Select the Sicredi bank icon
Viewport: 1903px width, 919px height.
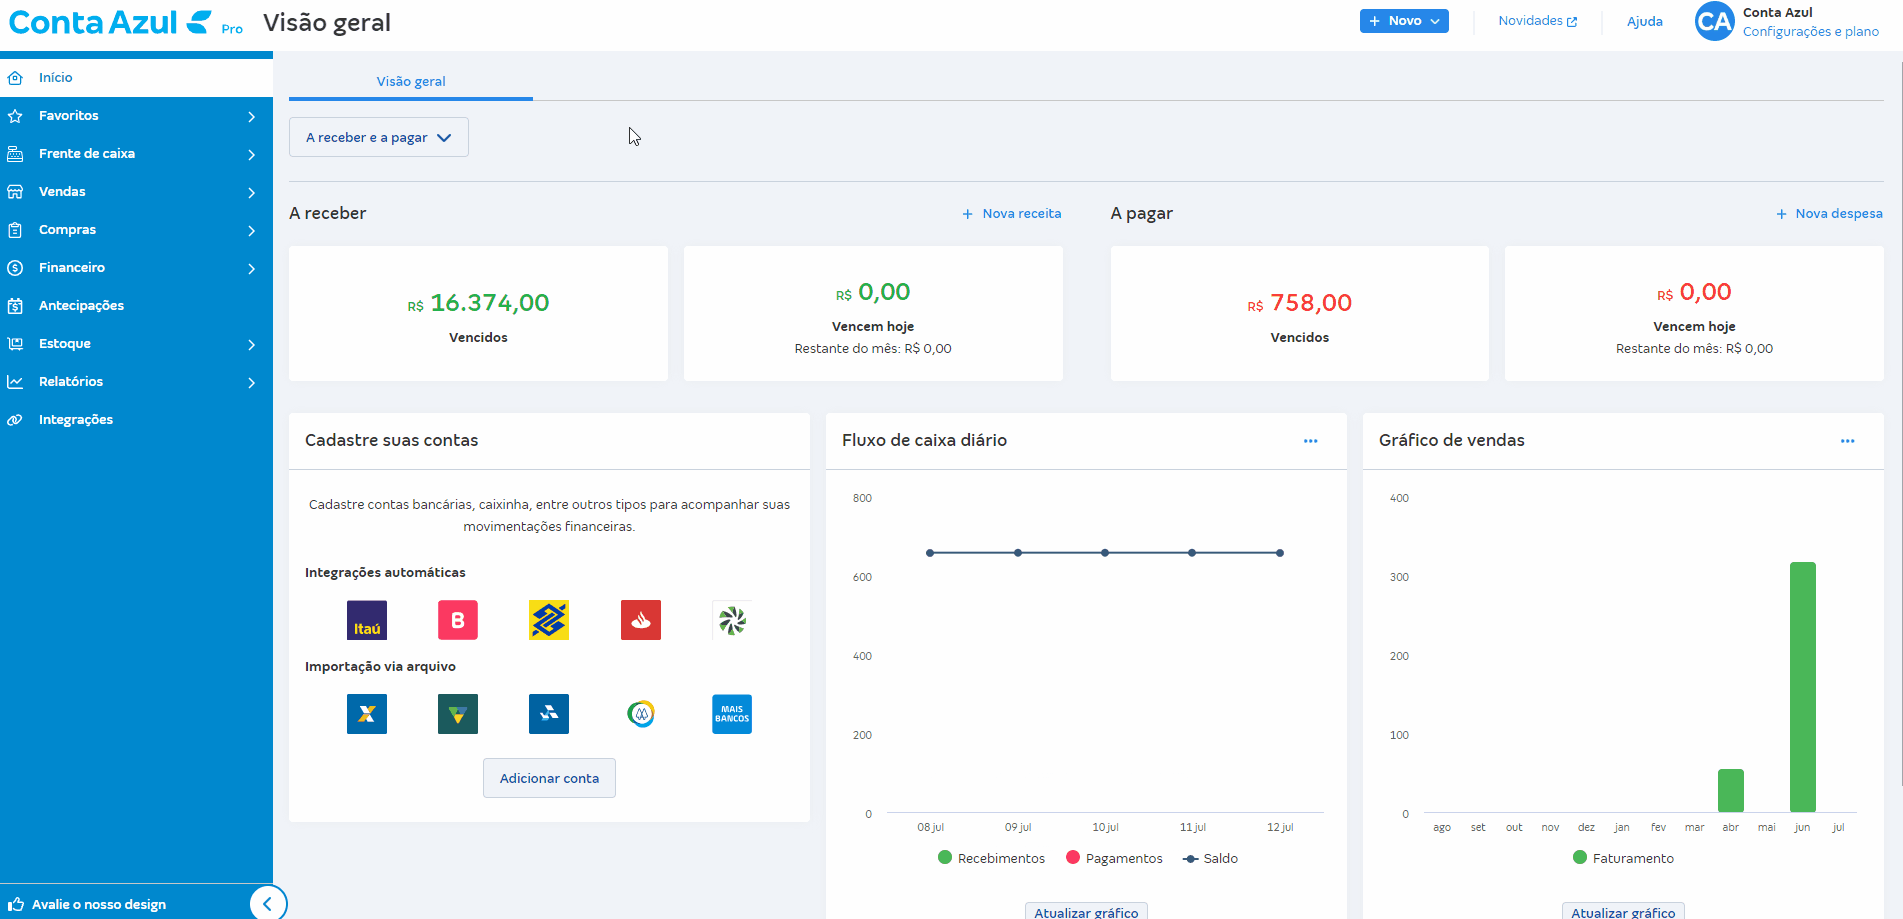click(x=732, y=620)
